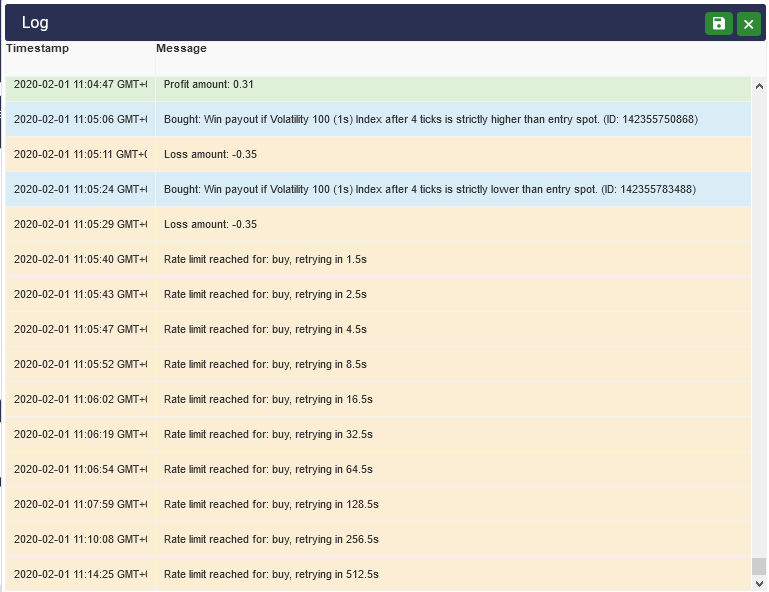Click the 'retrying in 64.5s' message
The height and width of the screenshot is (592, 769).
(268, 469)
